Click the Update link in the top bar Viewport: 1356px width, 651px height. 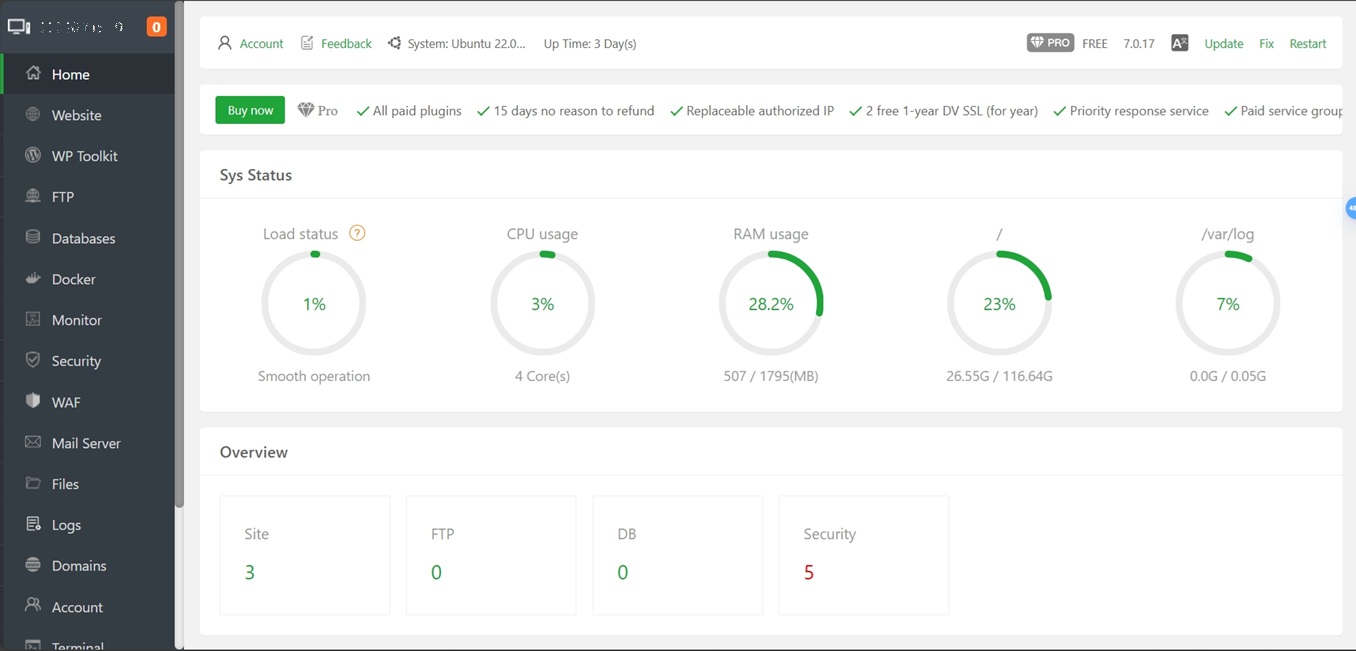point(1223,43)
